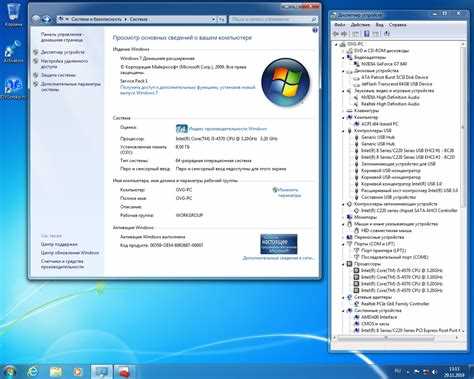The image size is (474, 379).
Task: Open Файл menu in Device Manager
Action: 340,25
